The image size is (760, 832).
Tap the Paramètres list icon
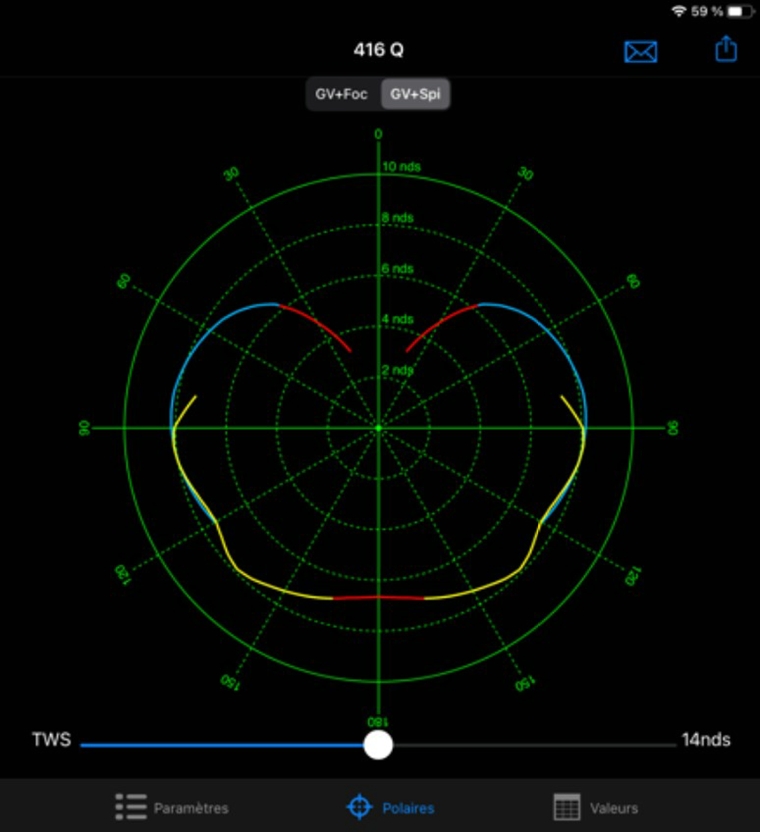[131, 807]
